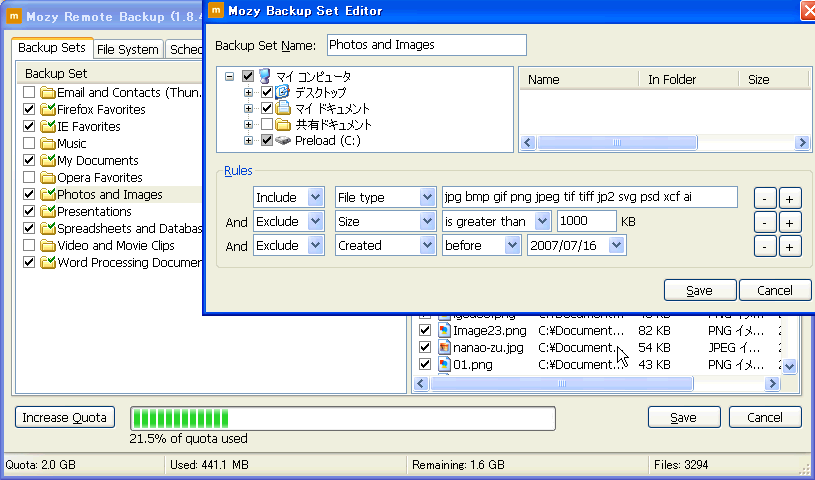Click the 01.png file icon

click(444, 365)
